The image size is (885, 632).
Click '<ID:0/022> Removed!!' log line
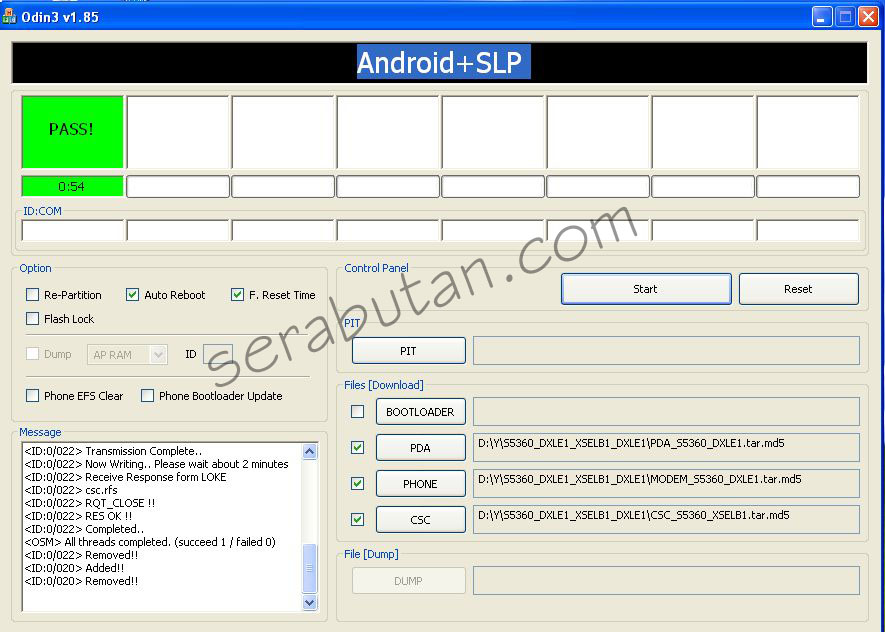click(x=81, y=555)
